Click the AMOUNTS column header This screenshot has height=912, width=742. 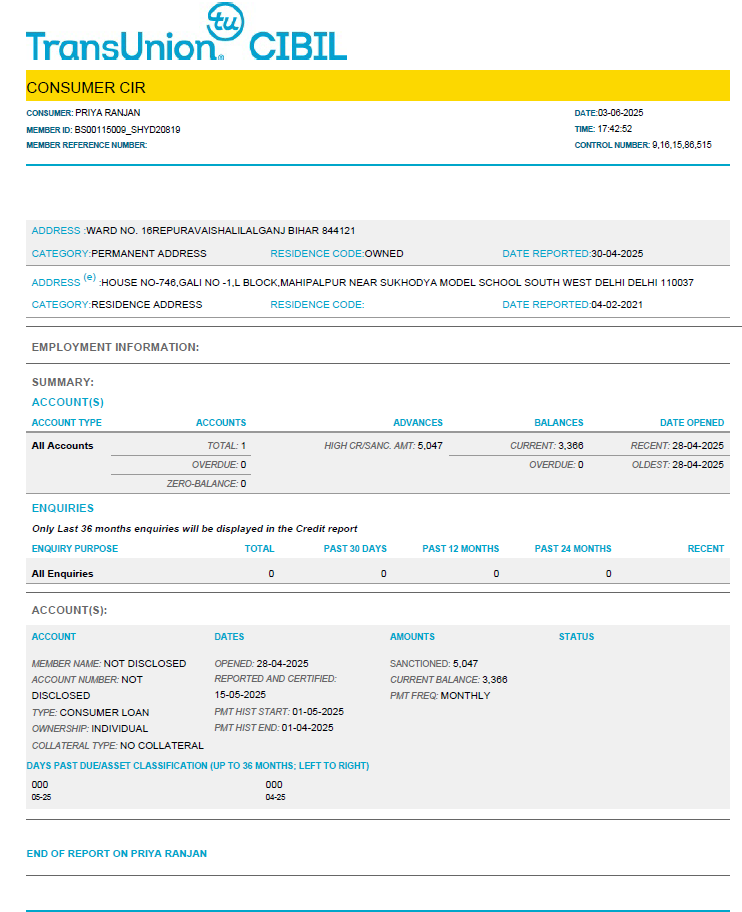(412, 637)
